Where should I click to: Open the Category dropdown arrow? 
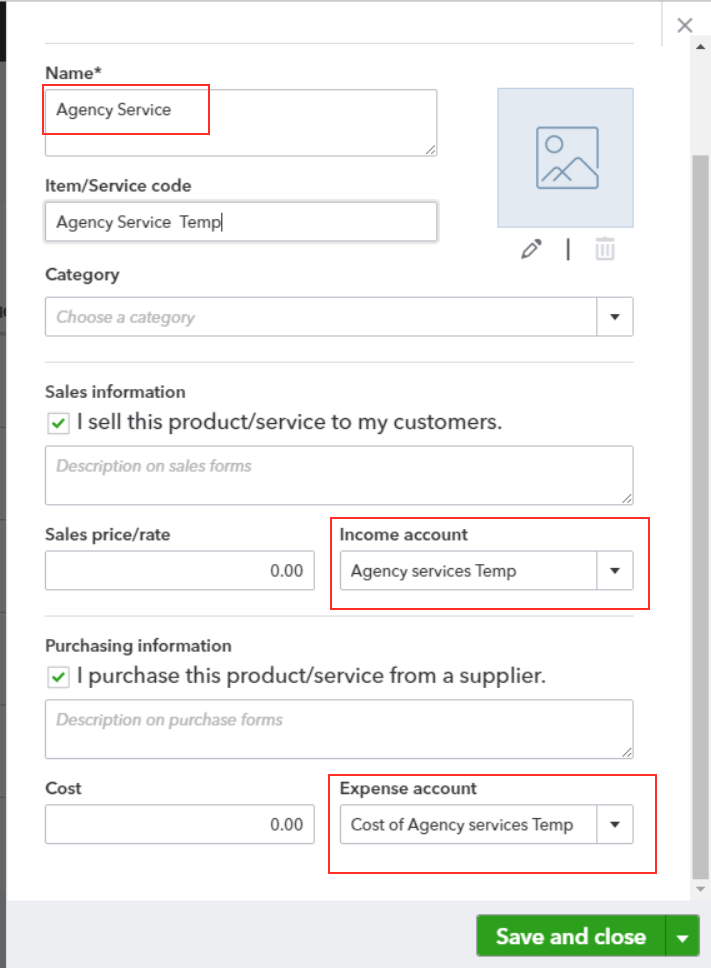pyautogui.click(x=615, y=317)
